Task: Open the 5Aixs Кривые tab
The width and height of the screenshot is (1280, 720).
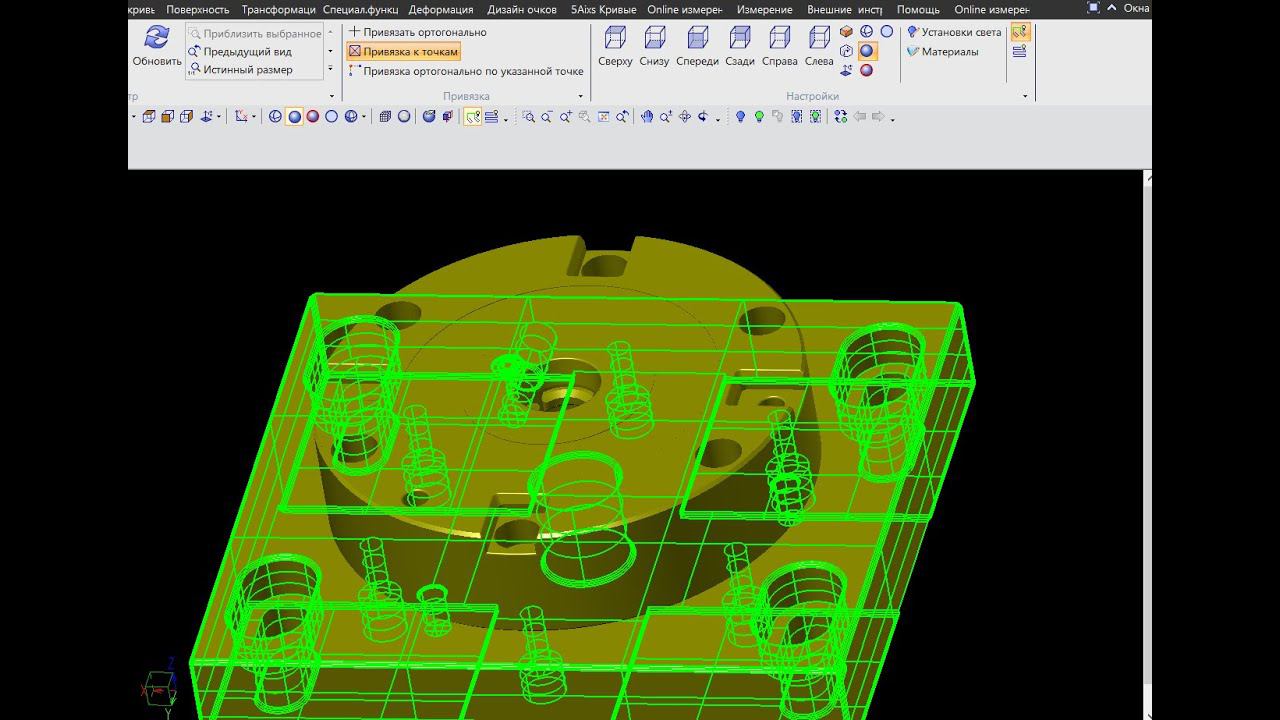Action: point(604,9)
